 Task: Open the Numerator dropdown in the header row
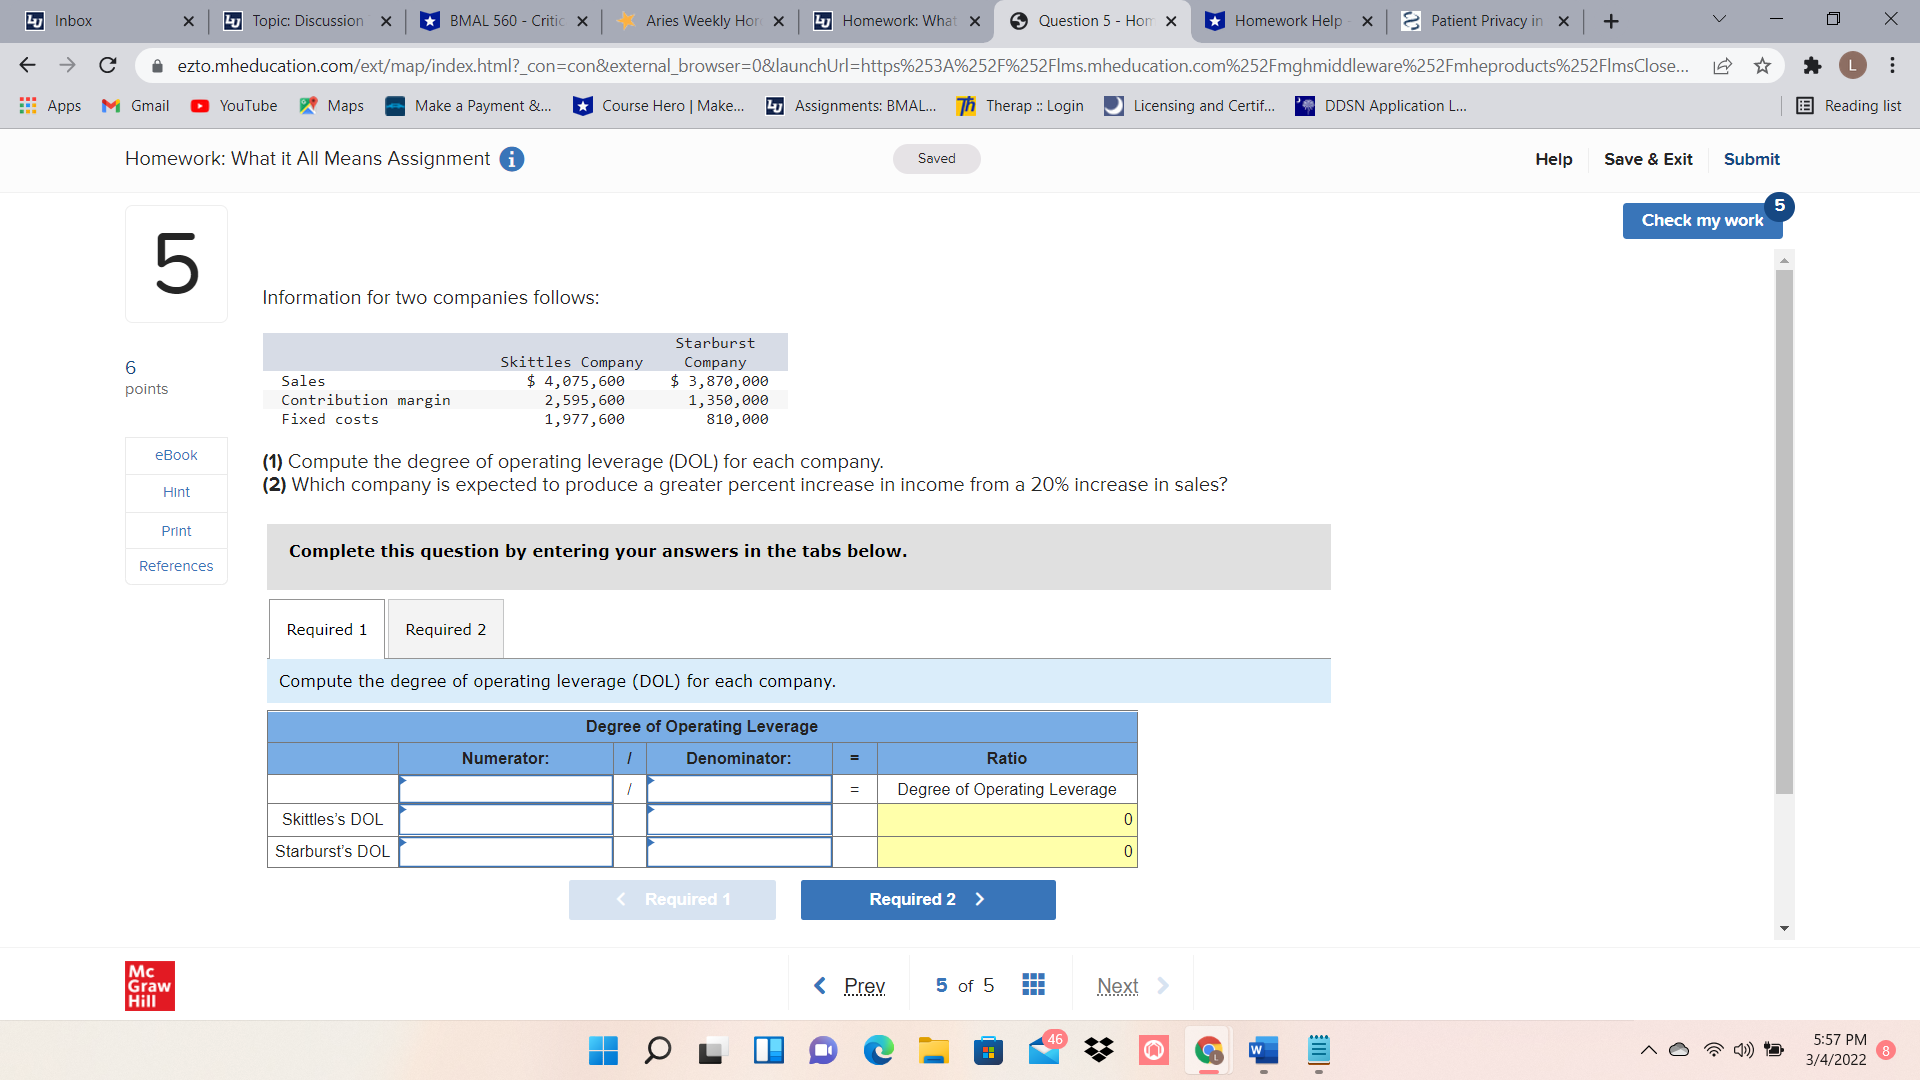pyautogui.click(x=506, y=789)
